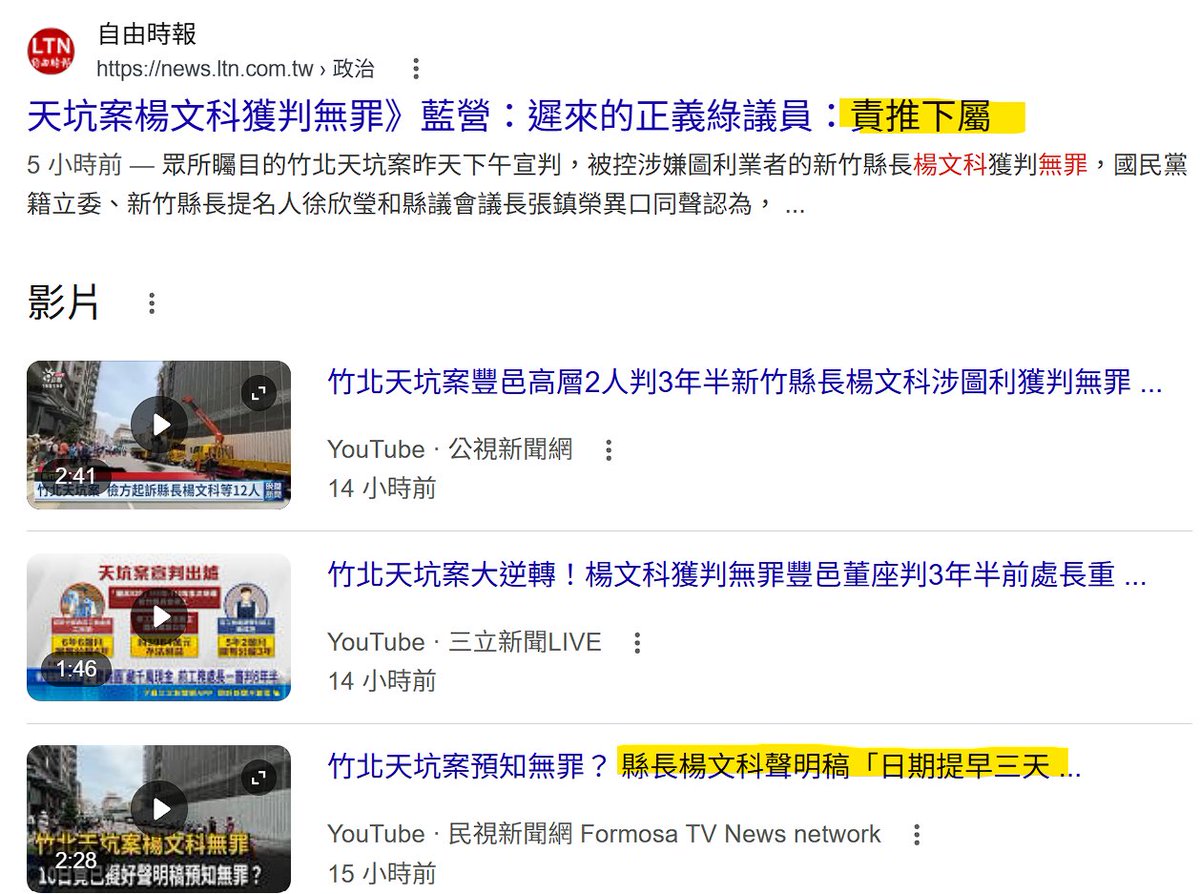Open three-dot menu next to Formosa TV News network
1200x894 pixels.
tap(915, 835)
